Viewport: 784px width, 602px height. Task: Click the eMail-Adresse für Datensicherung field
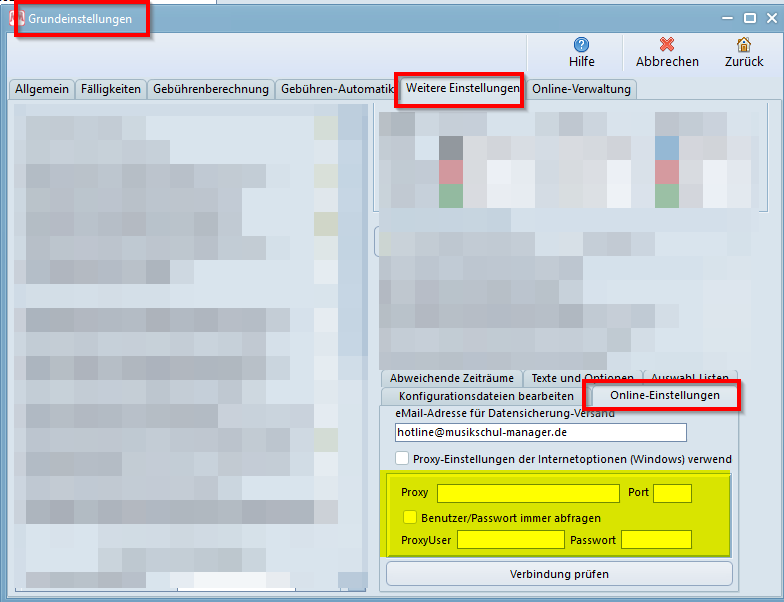540,432
